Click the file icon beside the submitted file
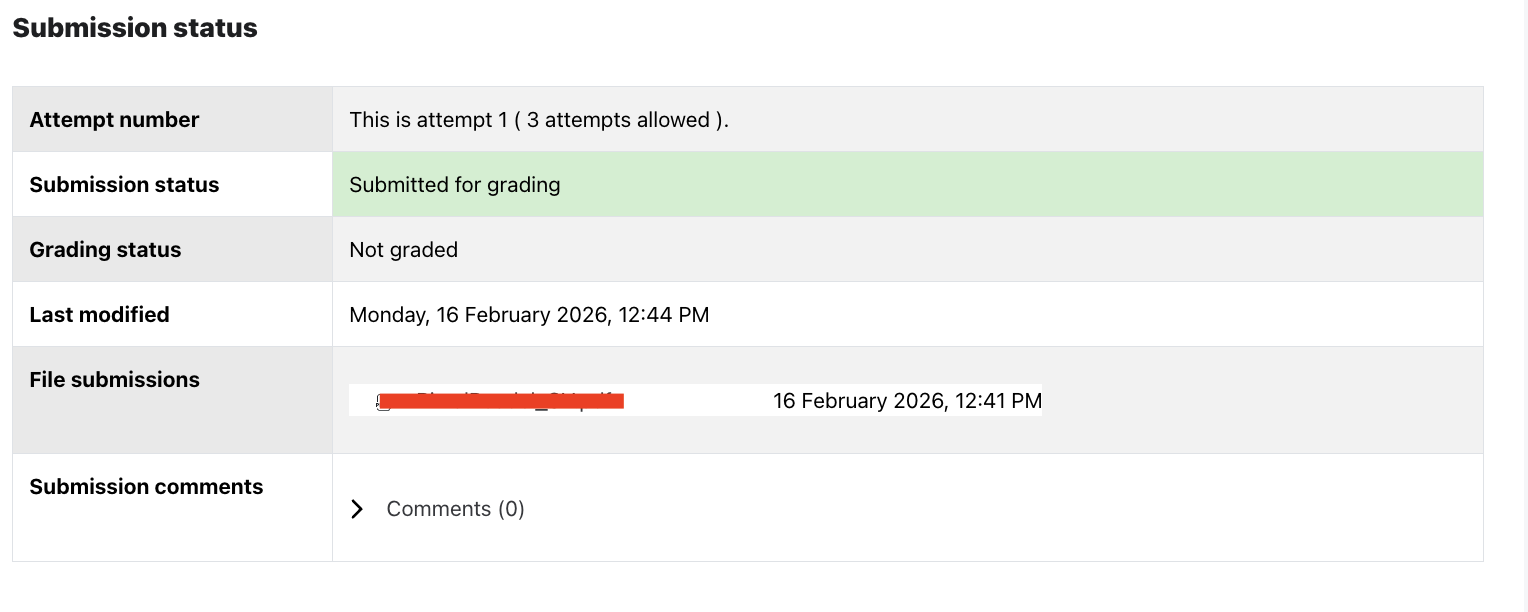 [383, 402]
